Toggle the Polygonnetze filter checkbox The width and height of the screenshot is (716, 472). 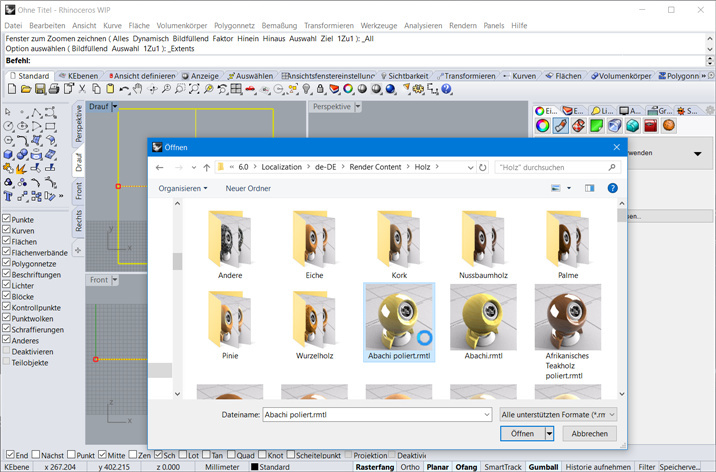(6, 262)
